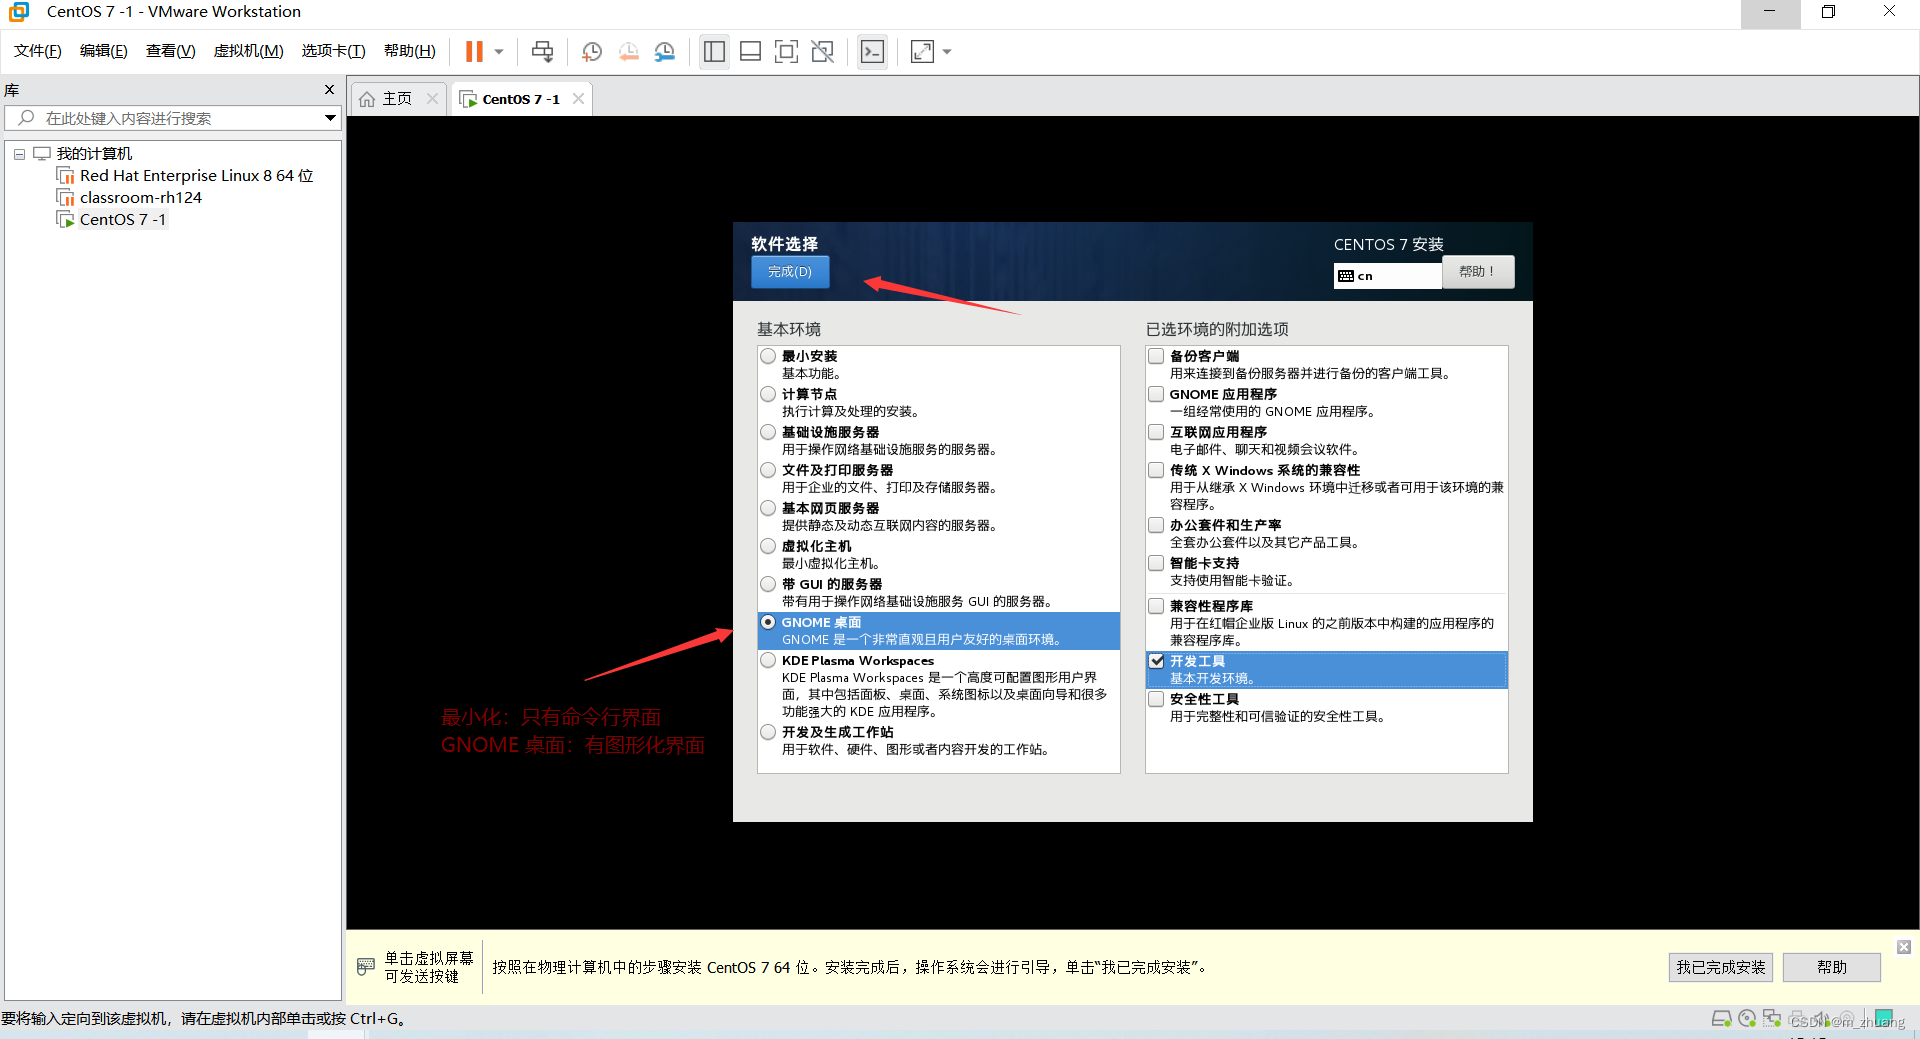
Task: Take a snapshot of this virtual machine
Action: 592,51
